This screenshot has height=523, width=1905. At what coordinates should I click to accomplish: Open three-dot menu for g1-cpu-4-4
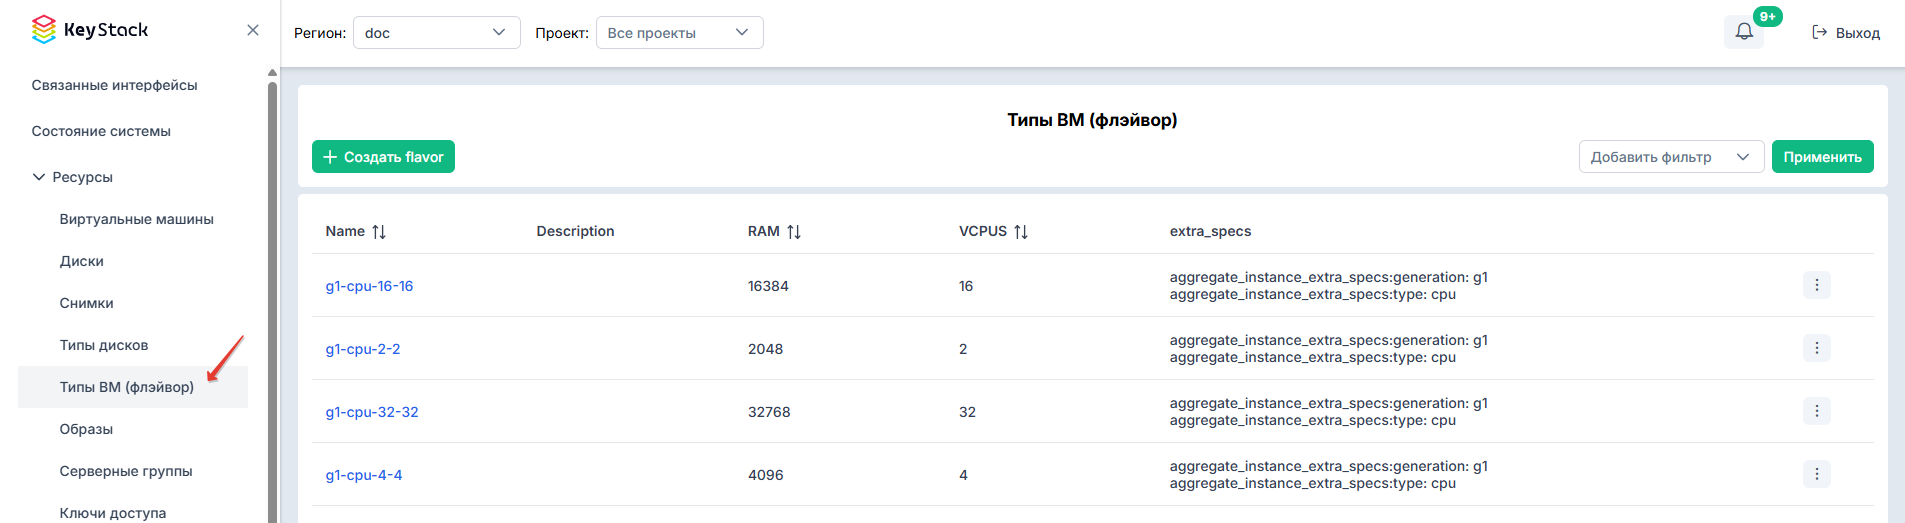(x=1817, y=474)
